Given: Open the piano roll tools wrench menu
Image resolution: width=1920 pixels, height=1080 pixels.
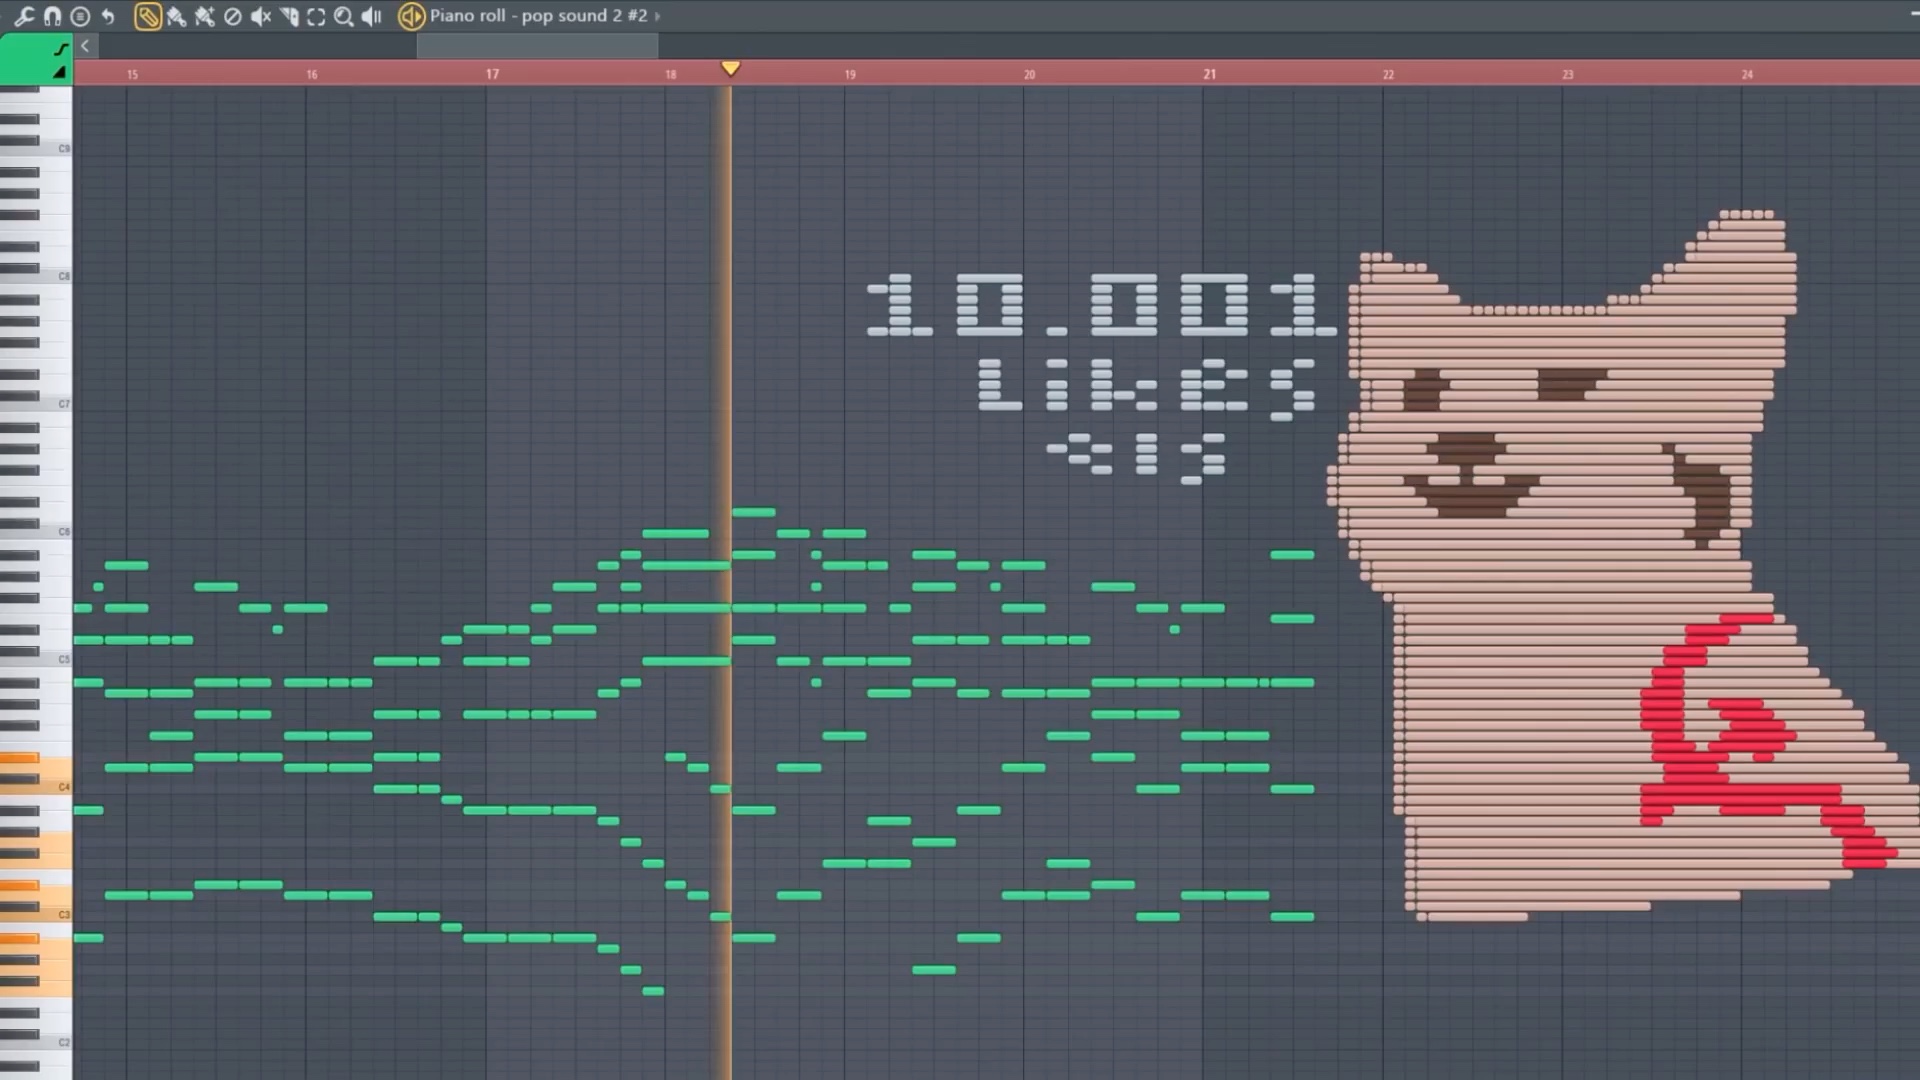Looking at the screenshot, I should 24,16.
